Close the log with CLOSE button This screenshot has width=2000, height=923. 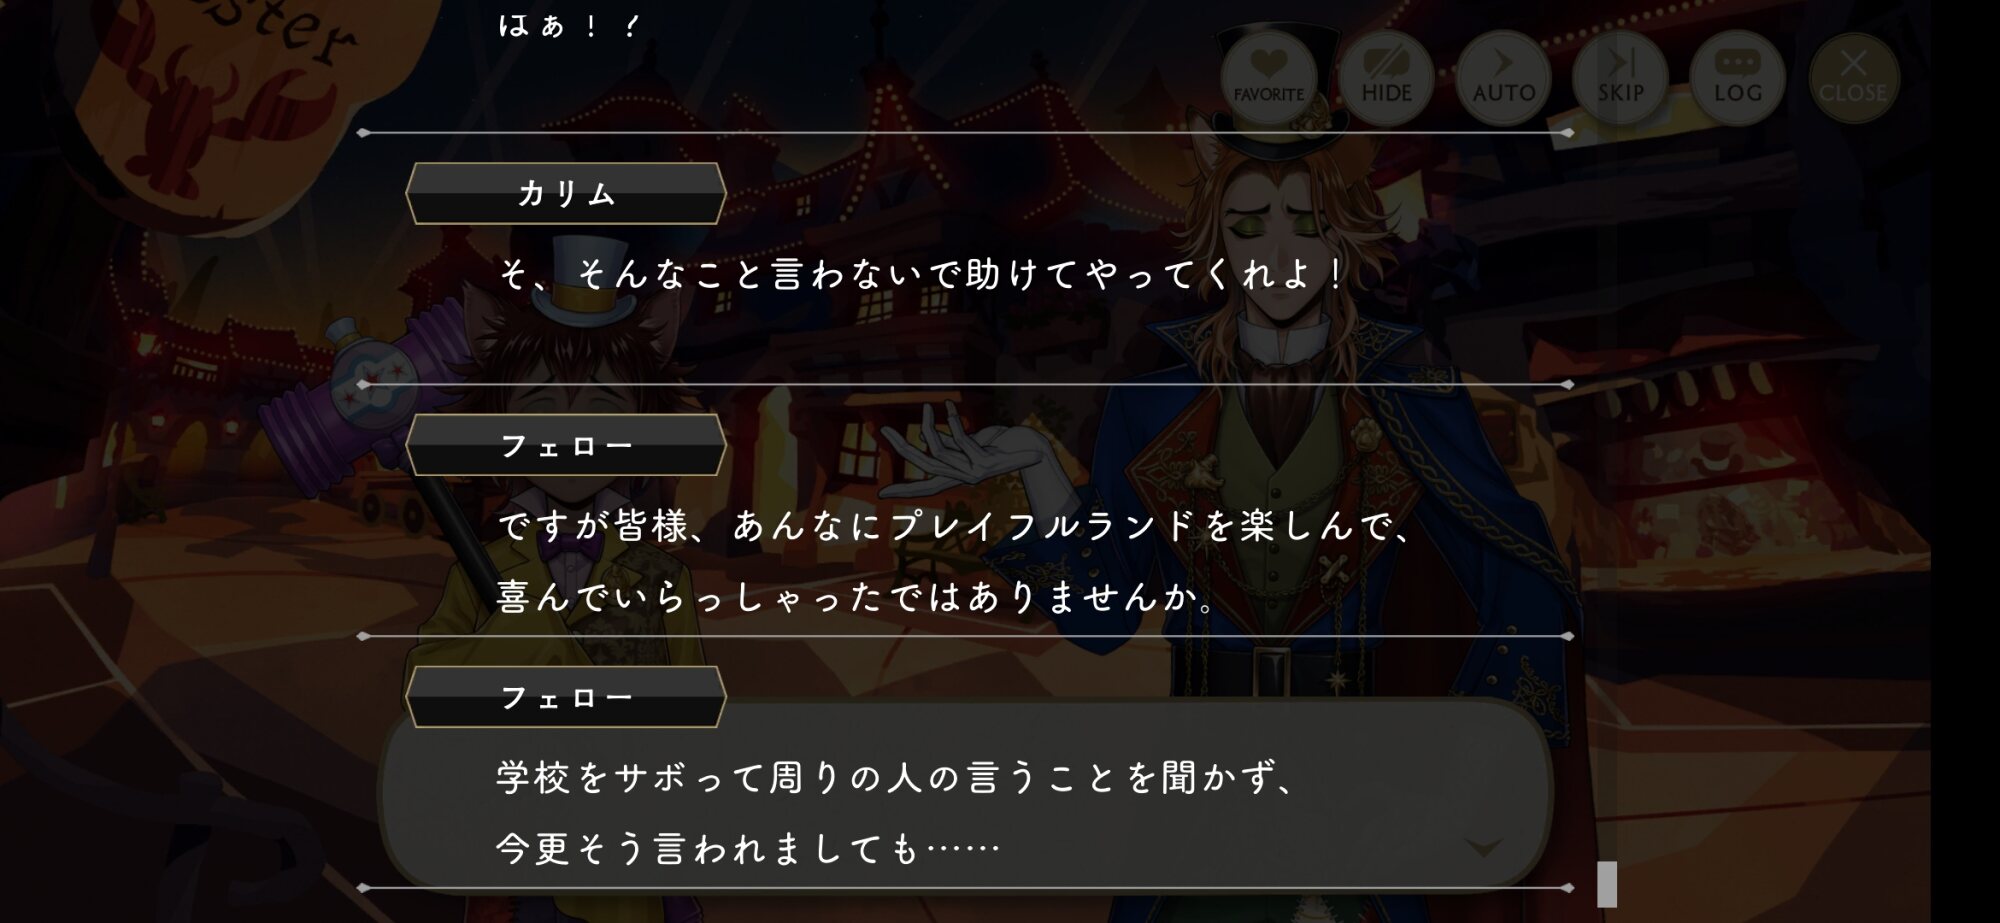[1853, 77]
